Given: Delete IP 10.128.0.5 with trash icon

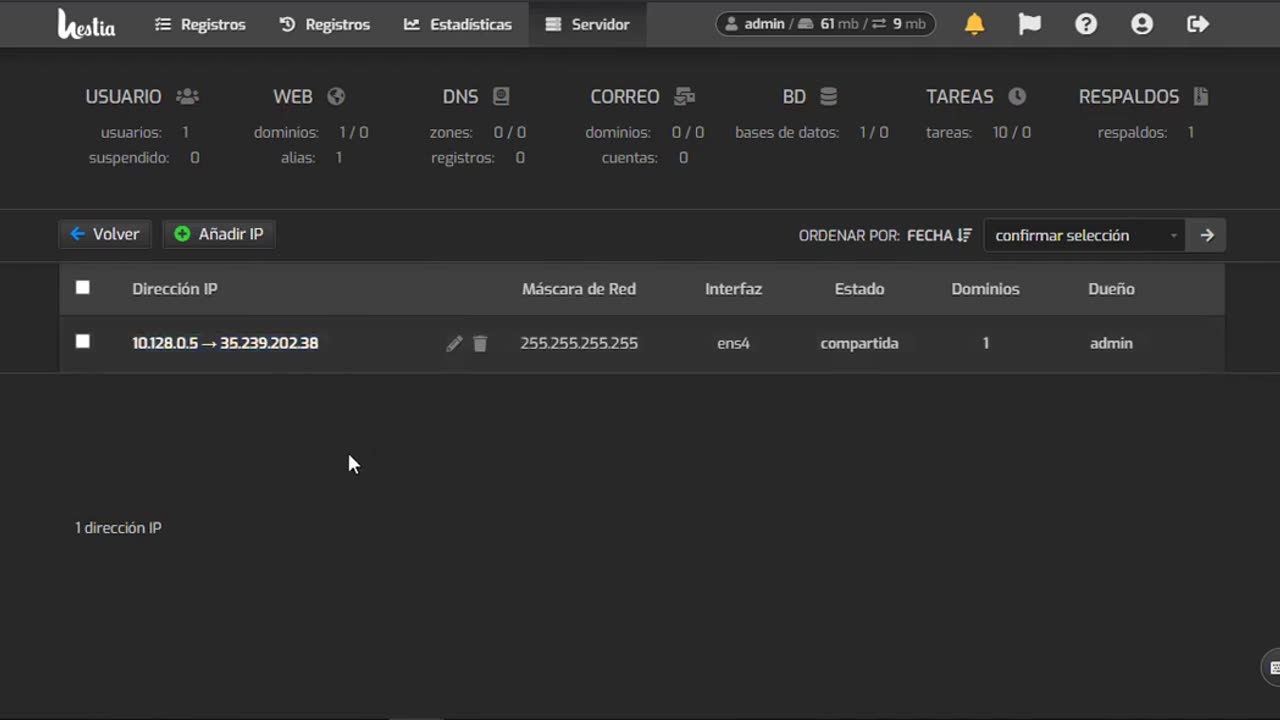Looking at the screenshot, I should click(x=480, y=343).
